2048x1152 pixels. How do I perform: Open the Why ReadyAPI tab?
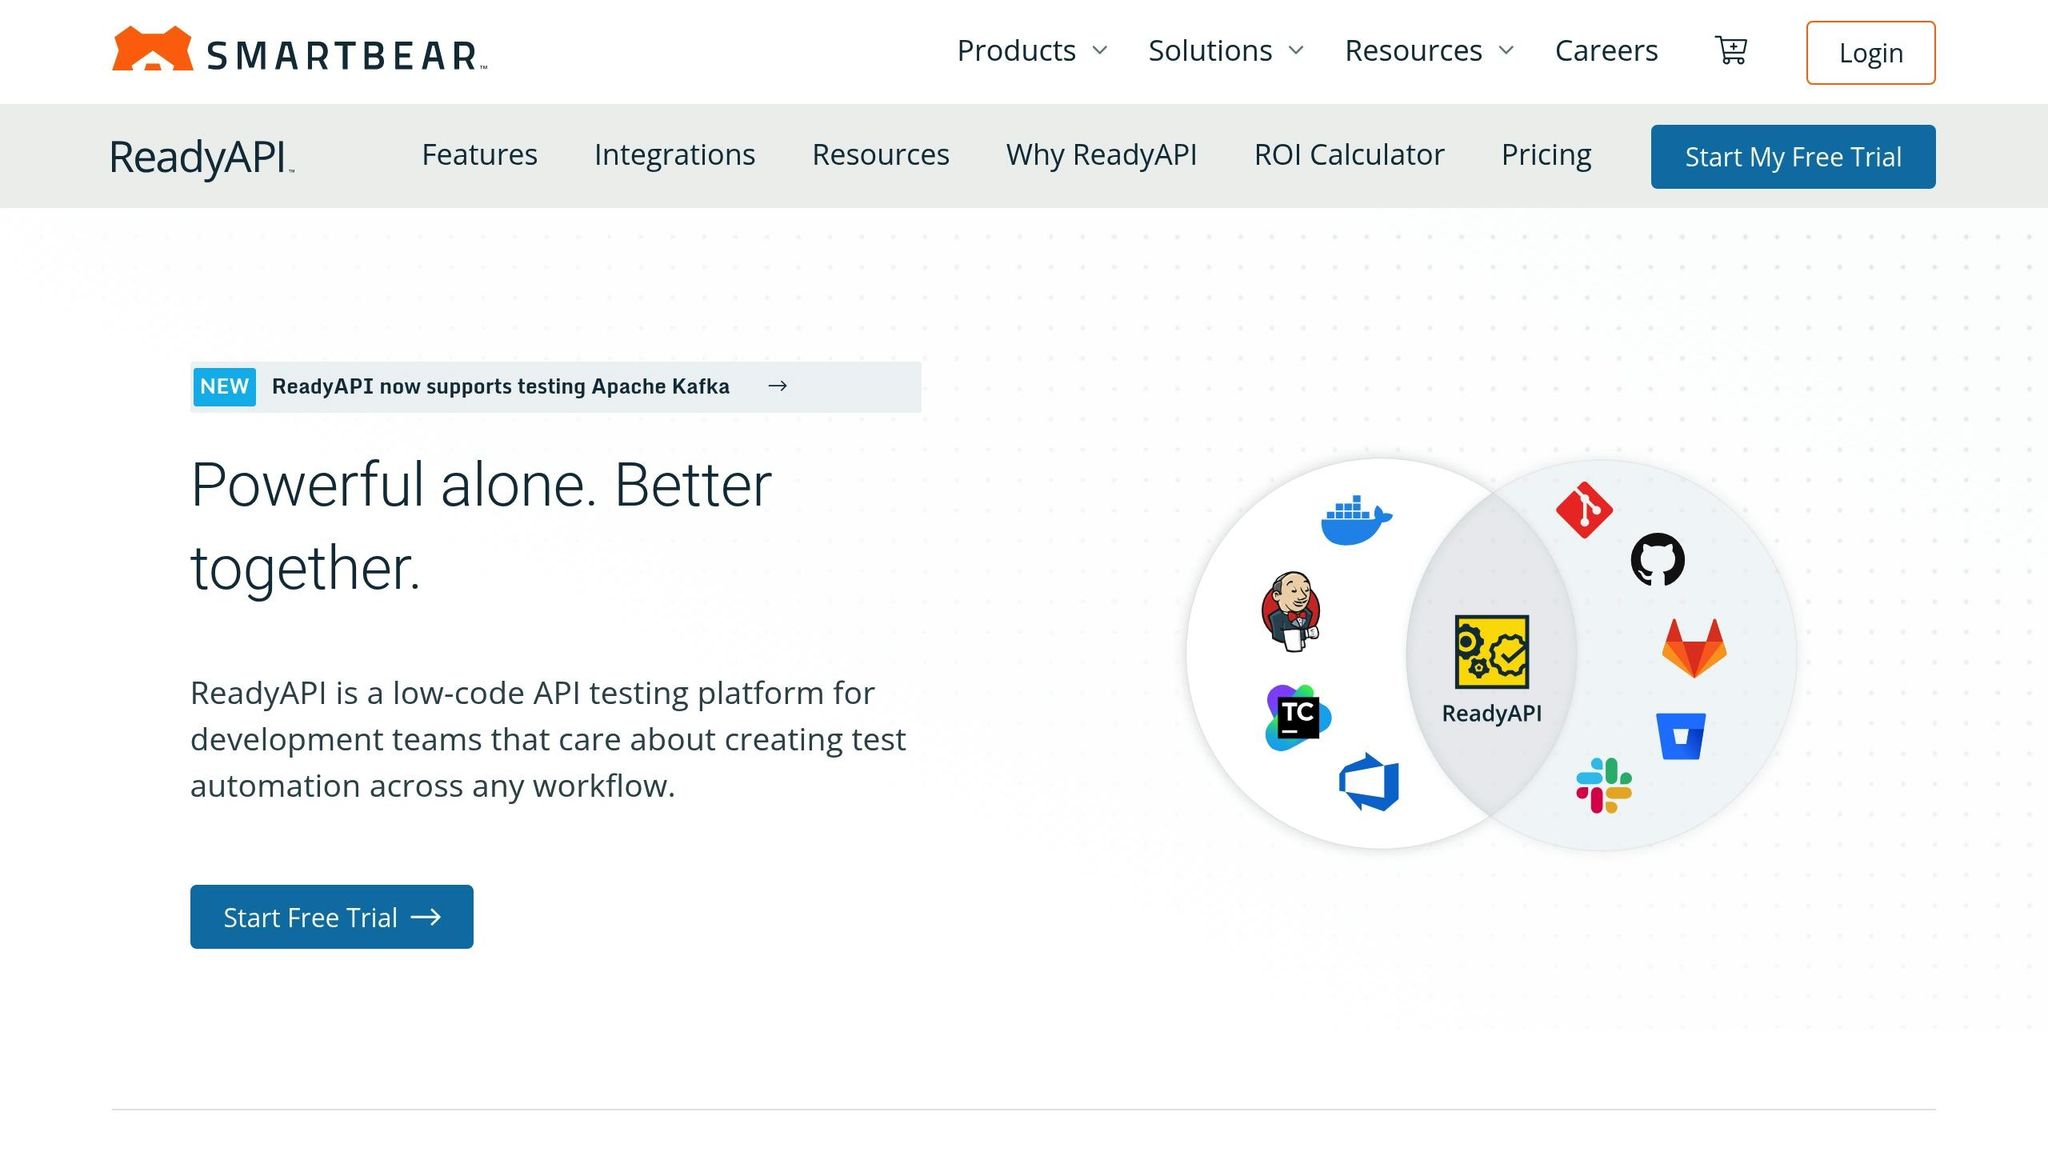point(1101,155)
